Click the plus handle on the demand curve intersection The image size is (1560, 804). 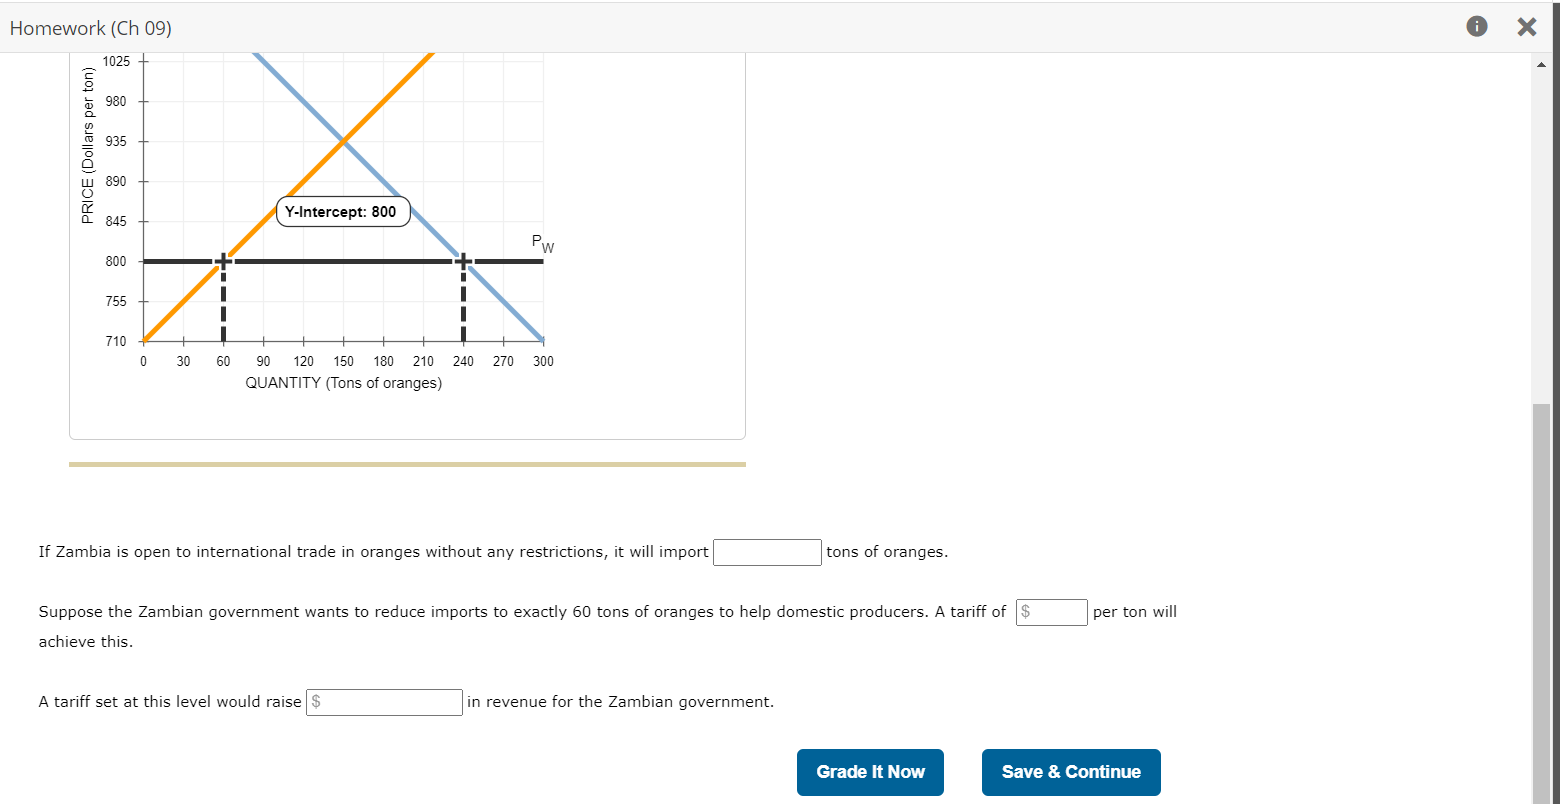pyautogui.click(x=463, y=260)
